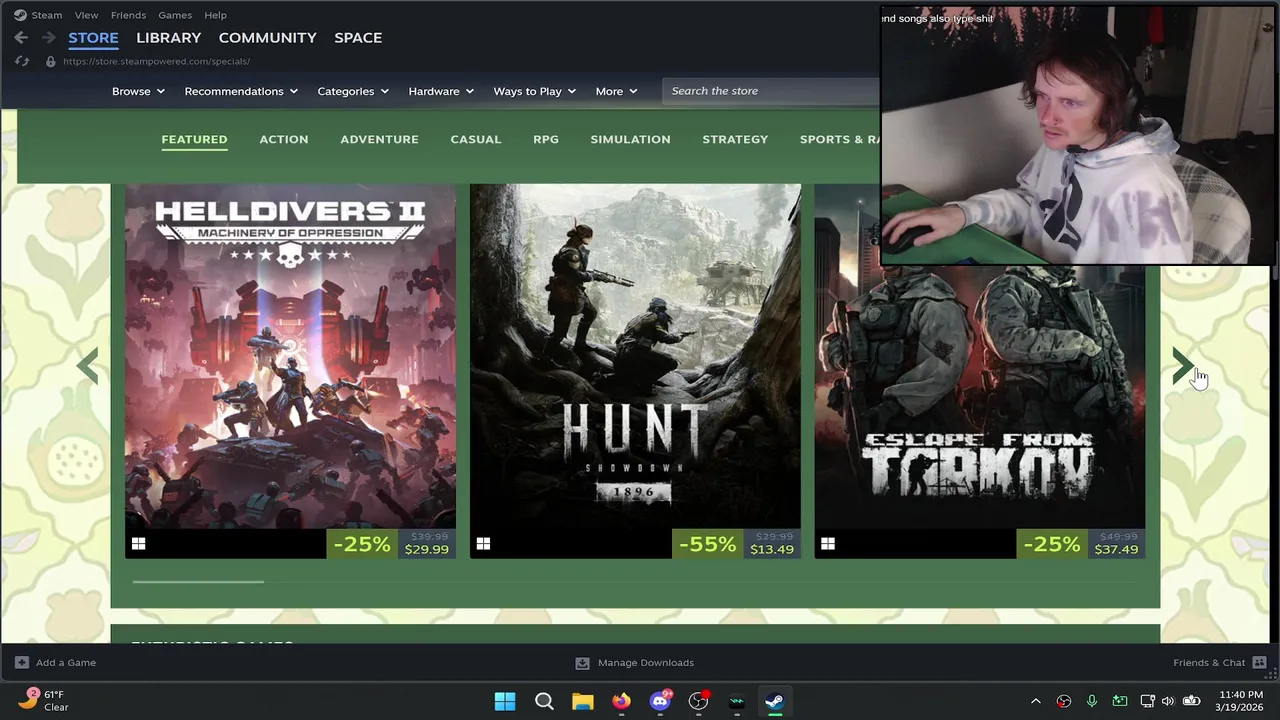The height and width of the screenshot is (720, 1280).
Task: Click the Friends & Chat label
Action: click(1209, 662)
